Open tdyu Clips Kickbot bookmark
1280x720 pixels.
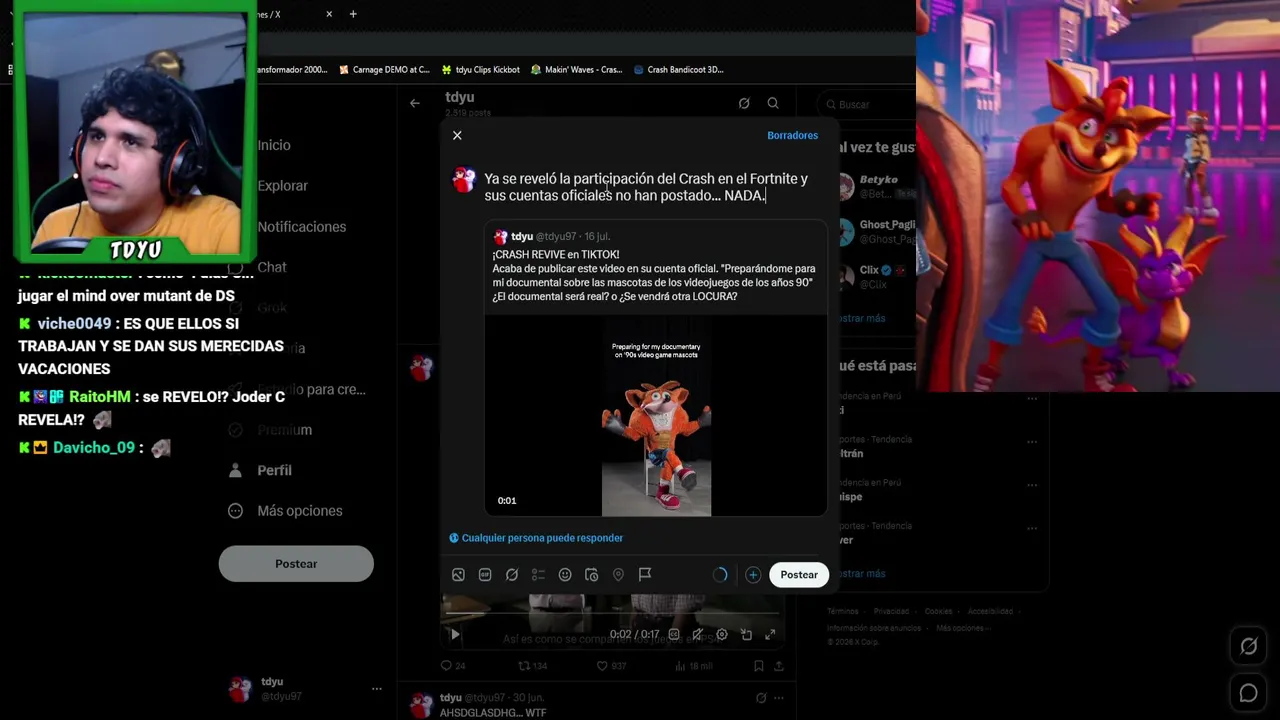tap(481, 70)
